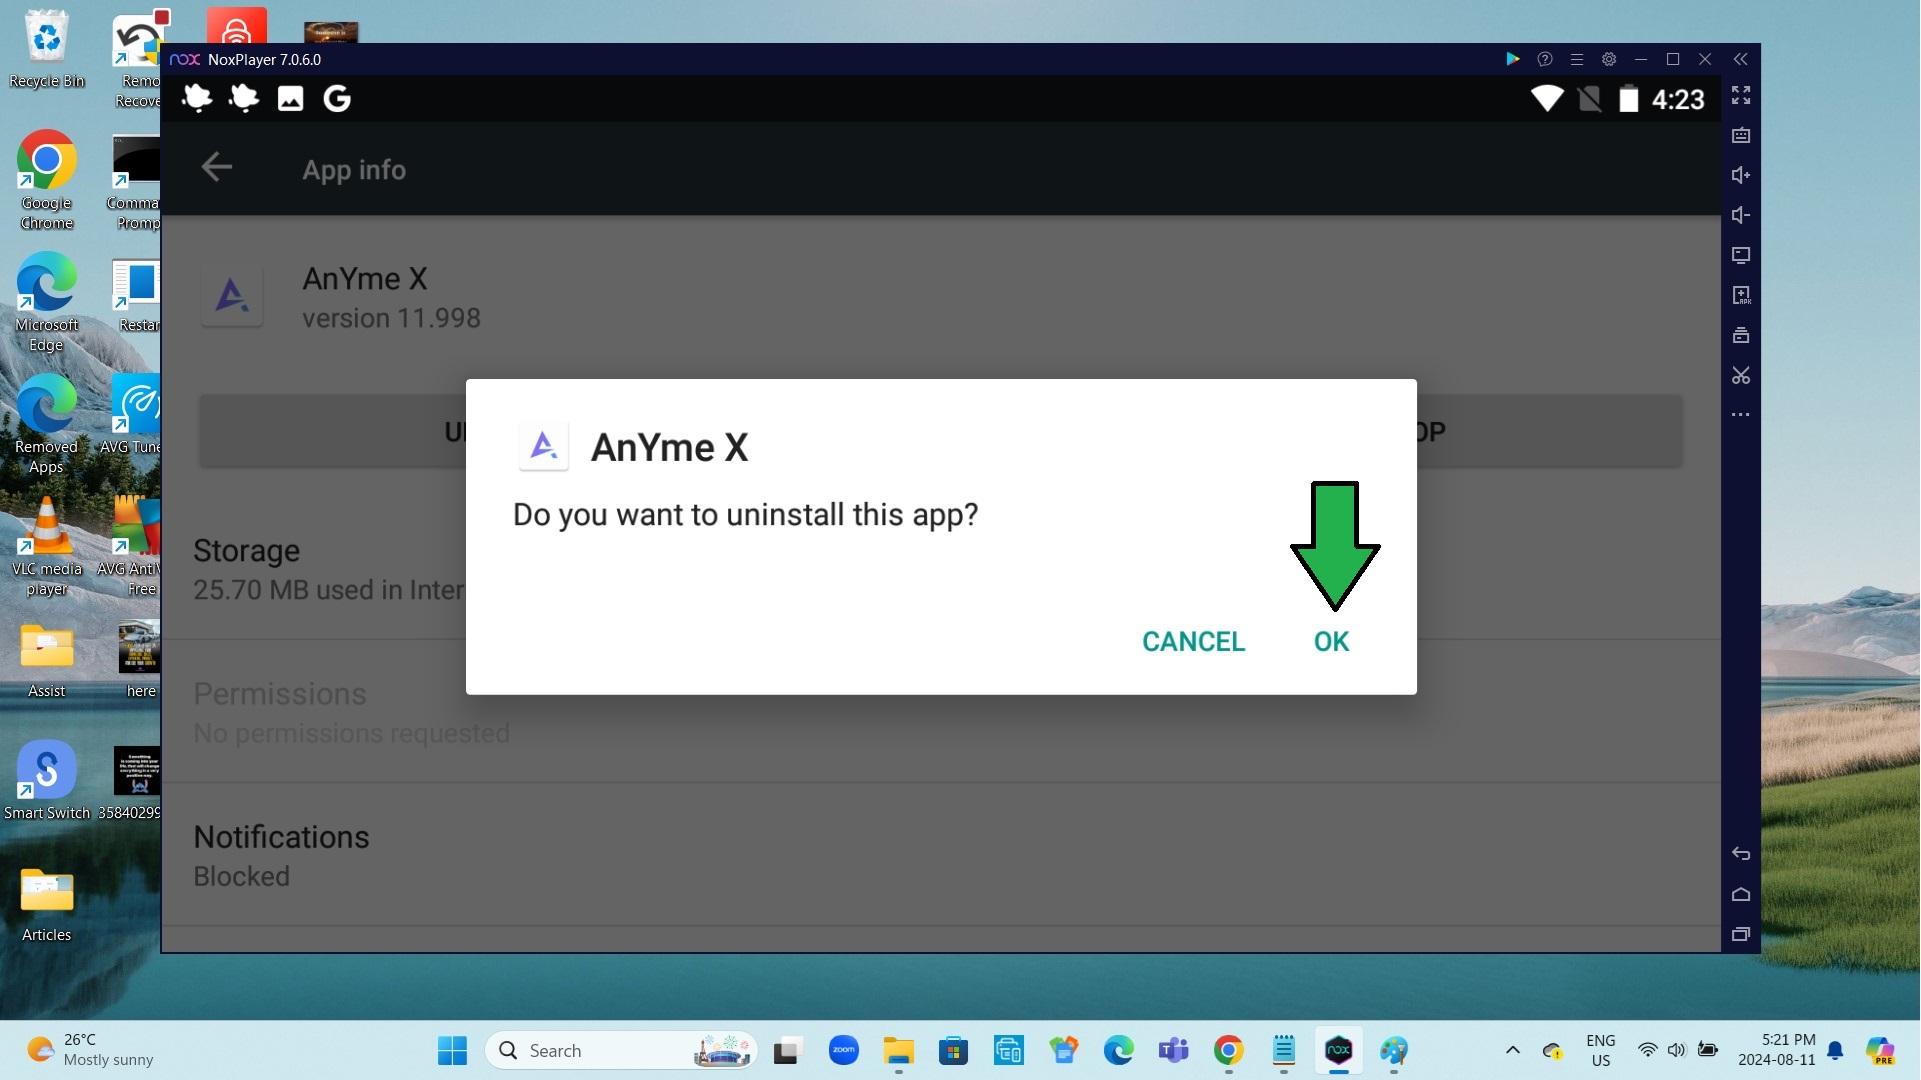Click Android recent apps button

pyautogui.click(x=1741, y=934)
